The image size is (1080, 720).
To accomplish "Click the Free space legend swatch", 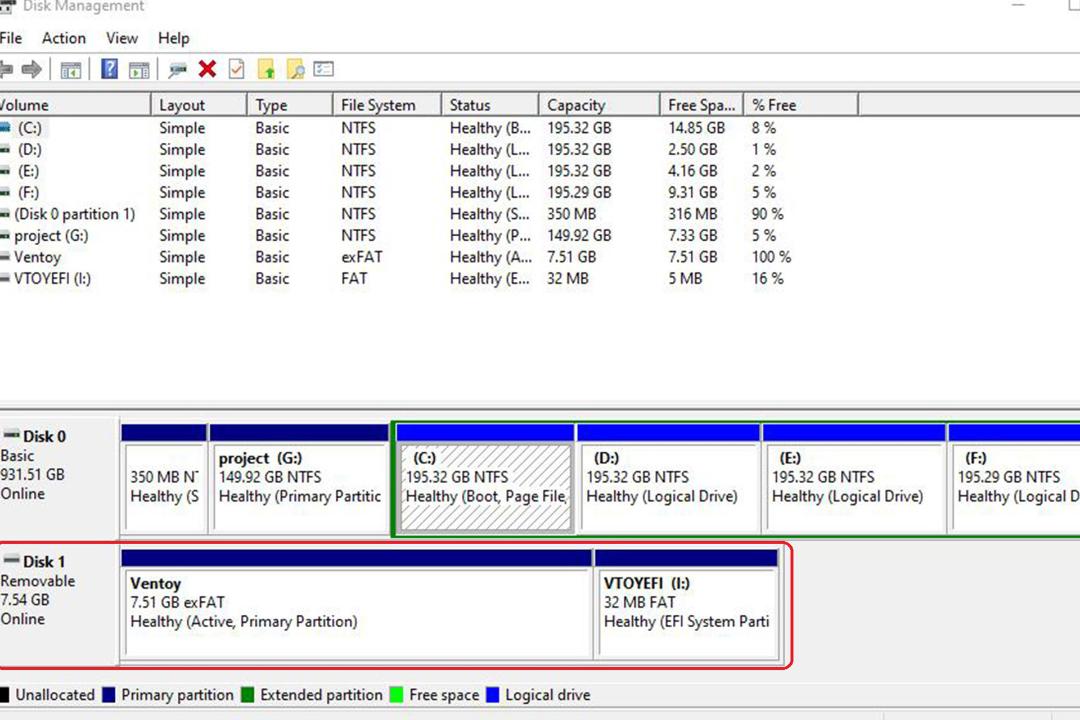I will [396, 695].
